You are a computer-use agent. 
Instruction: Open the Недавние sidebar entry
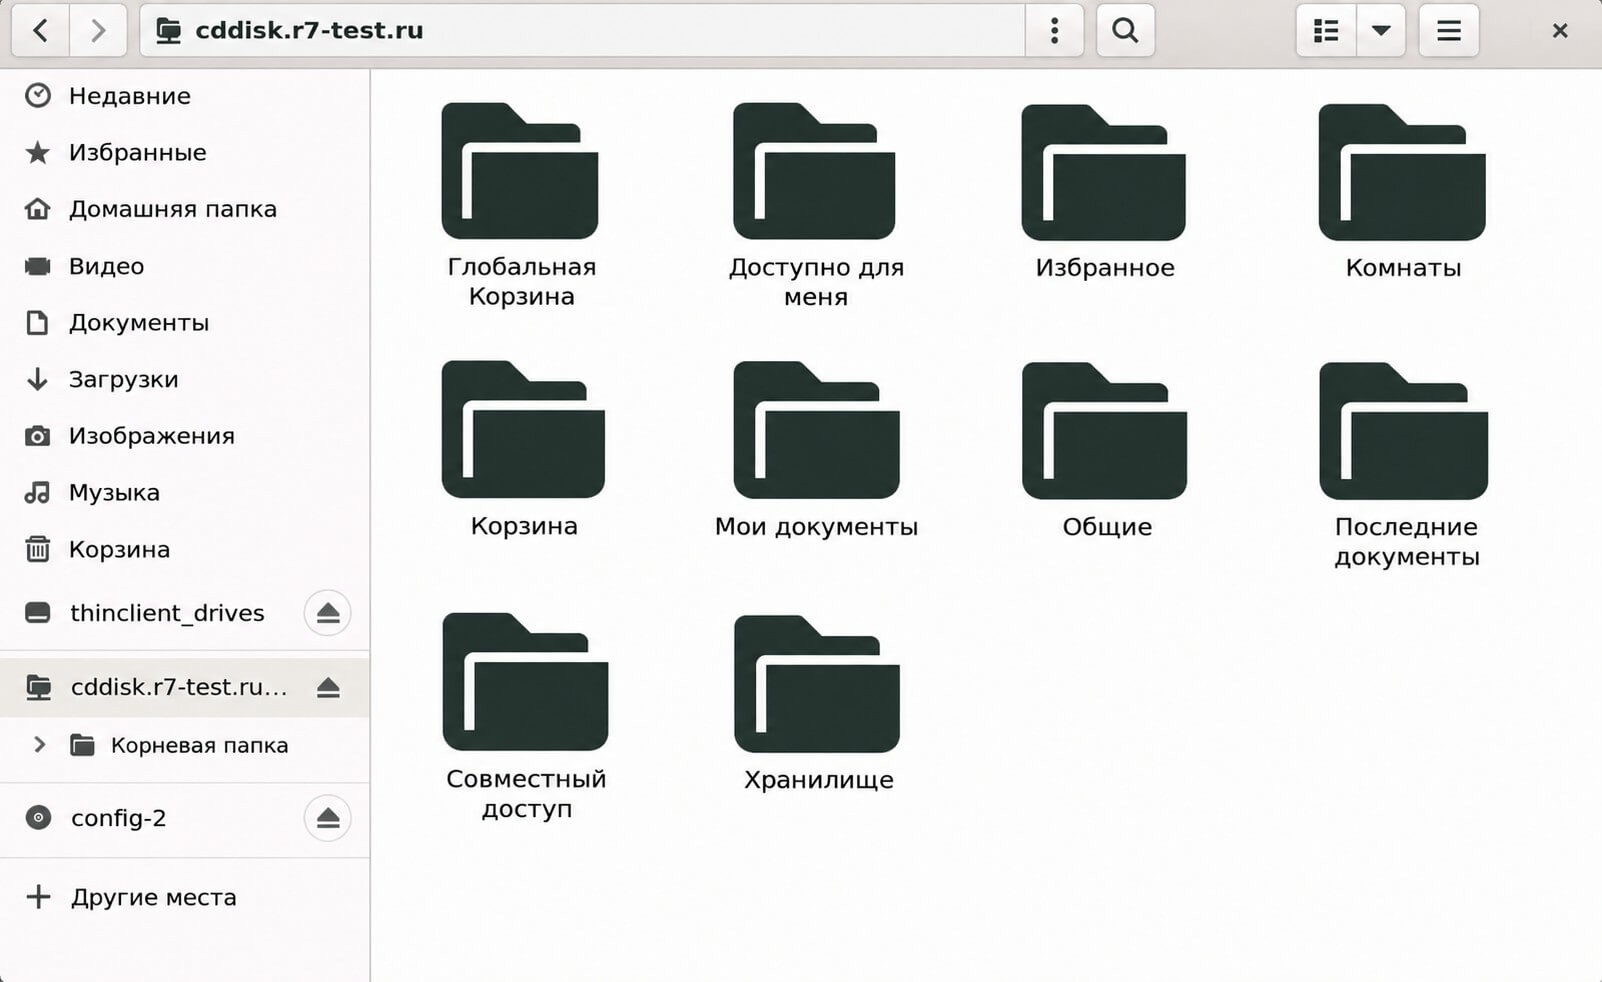pos(185,96)
